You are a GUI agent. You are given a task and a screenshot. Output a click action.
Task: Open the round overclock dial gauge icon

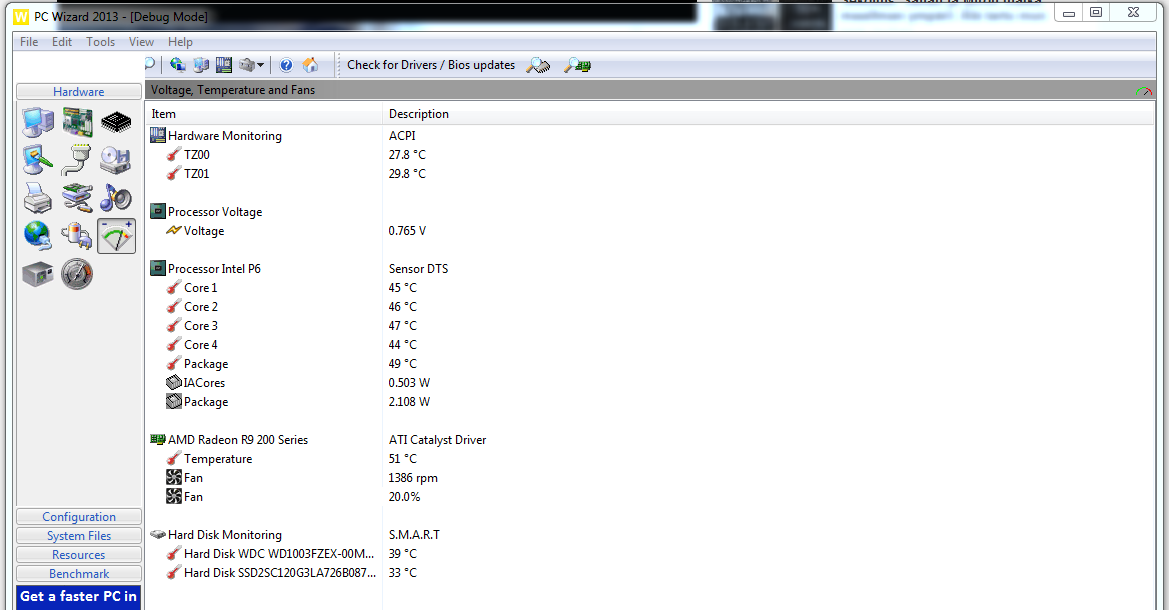point(78,274)
